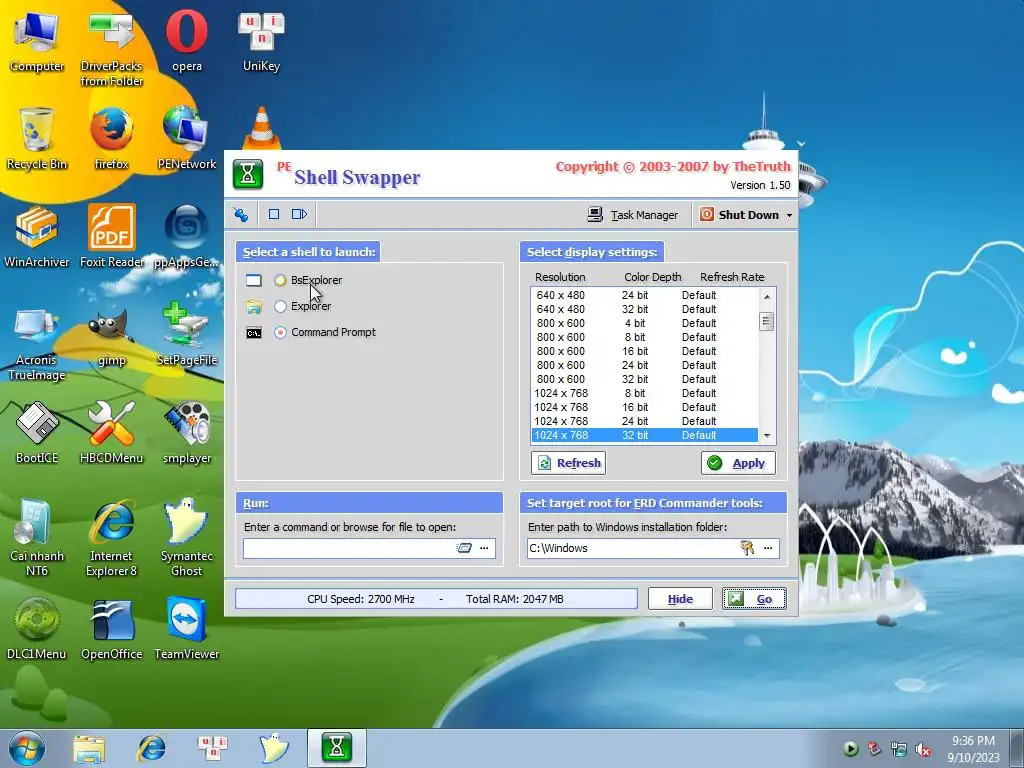This screenshot has width=1024, height=768.
Task: Open Symantec Ghost desktop icon
Action: point(187,538)
